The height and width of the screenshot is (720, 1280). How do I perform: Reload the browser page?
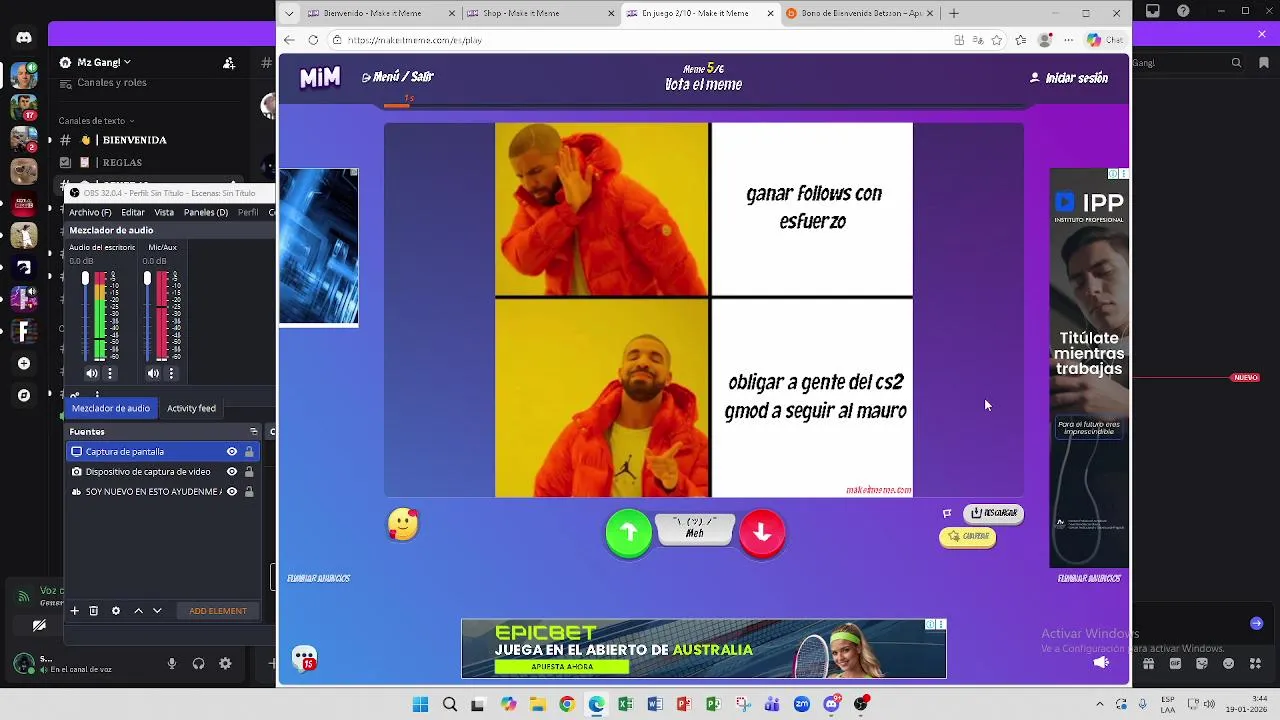click(x=313, y=40)
